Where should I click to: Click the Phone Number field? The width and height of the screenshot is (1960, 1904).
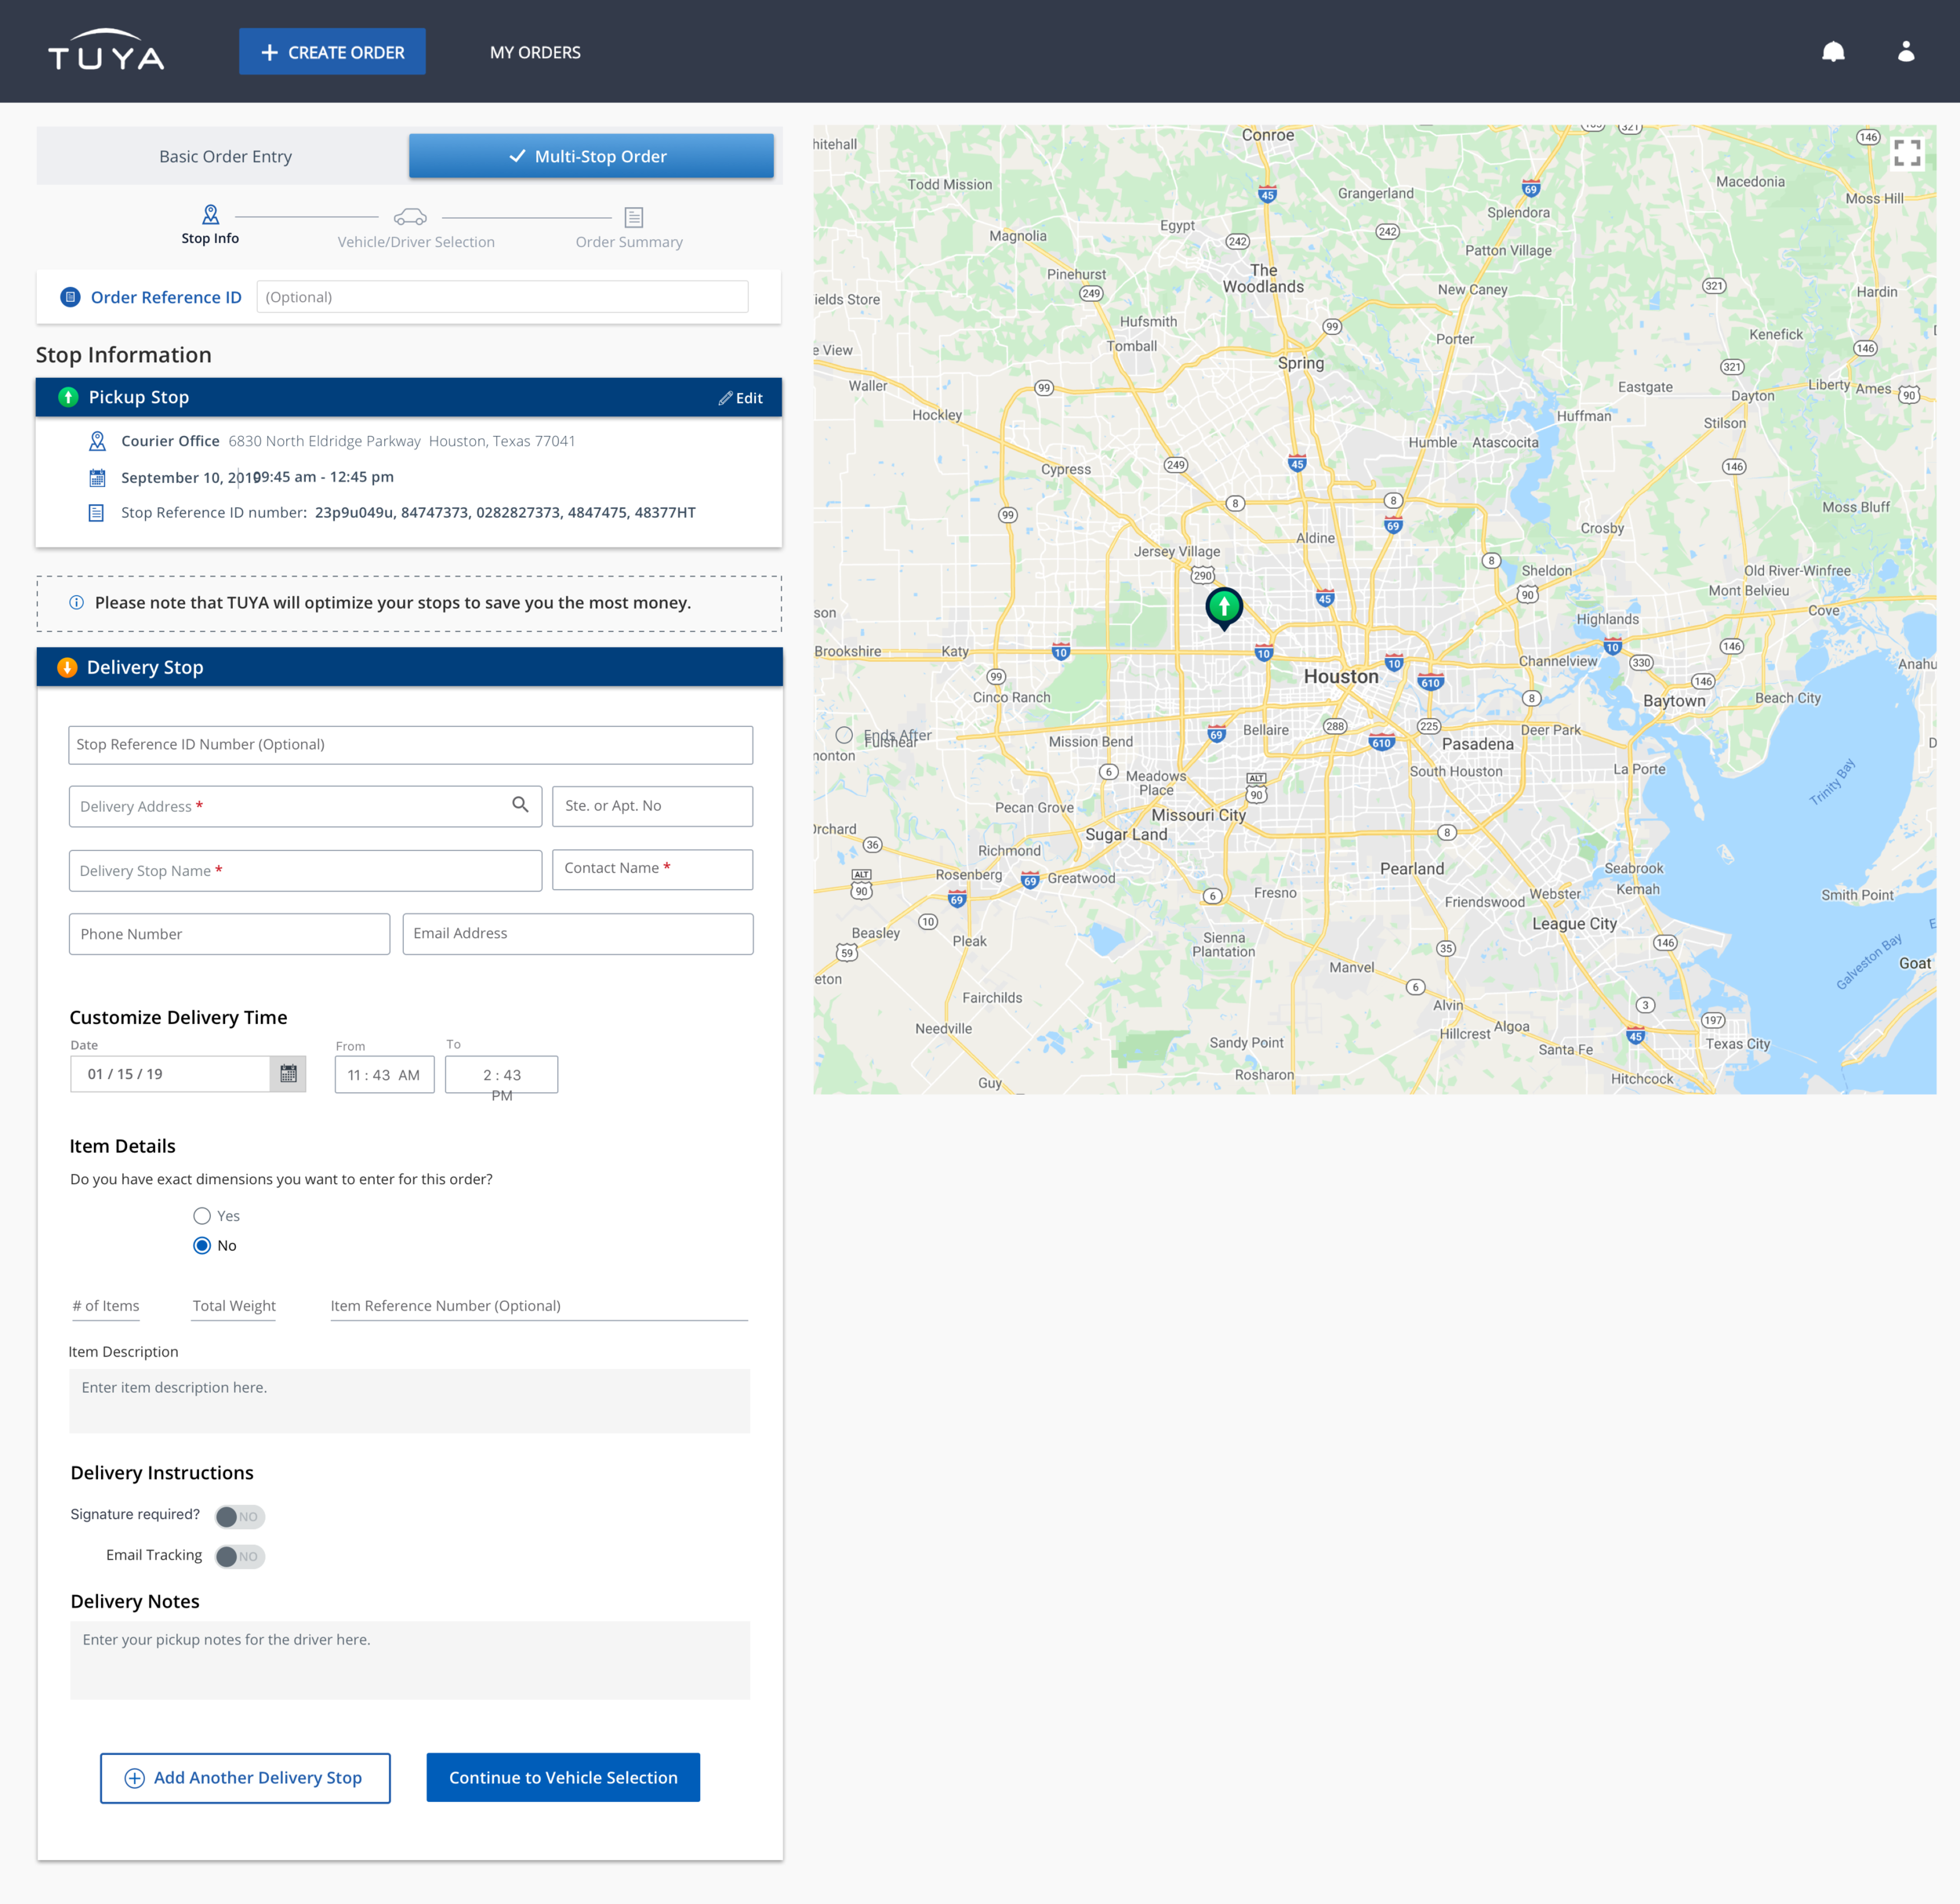229,934
